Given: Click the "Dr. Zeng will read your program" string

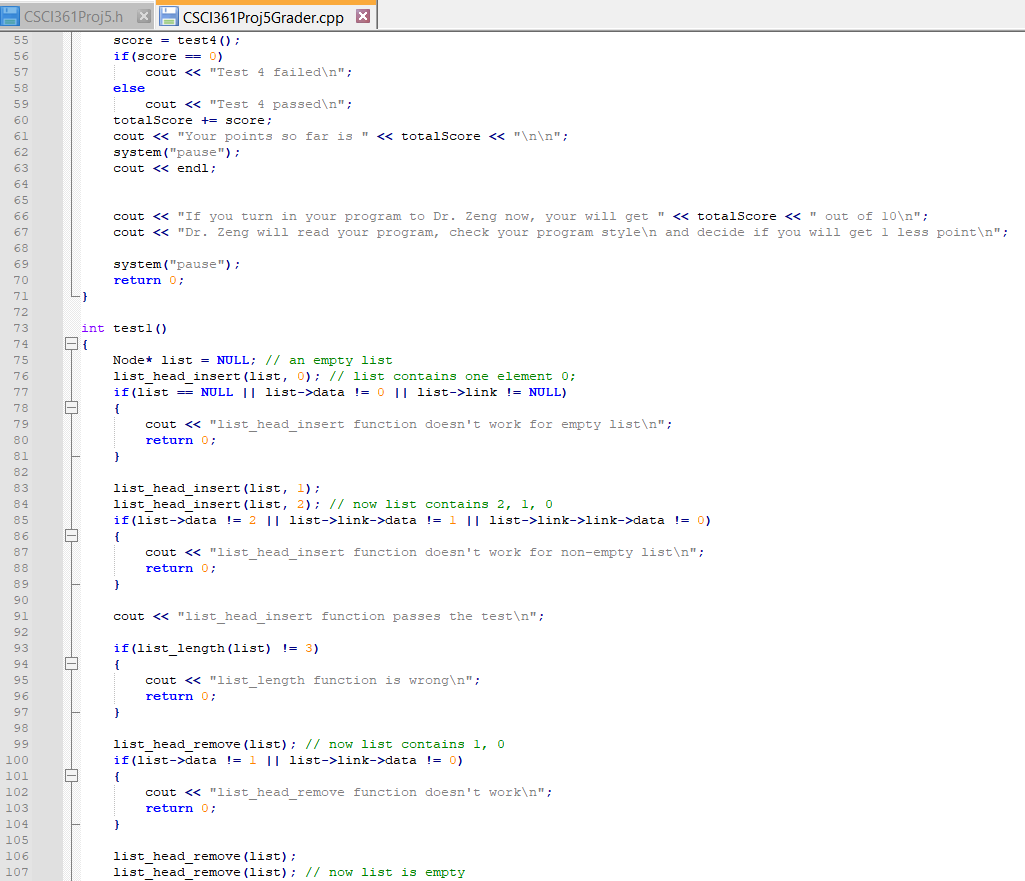Looking at the screenshot, I should [590, 232].
